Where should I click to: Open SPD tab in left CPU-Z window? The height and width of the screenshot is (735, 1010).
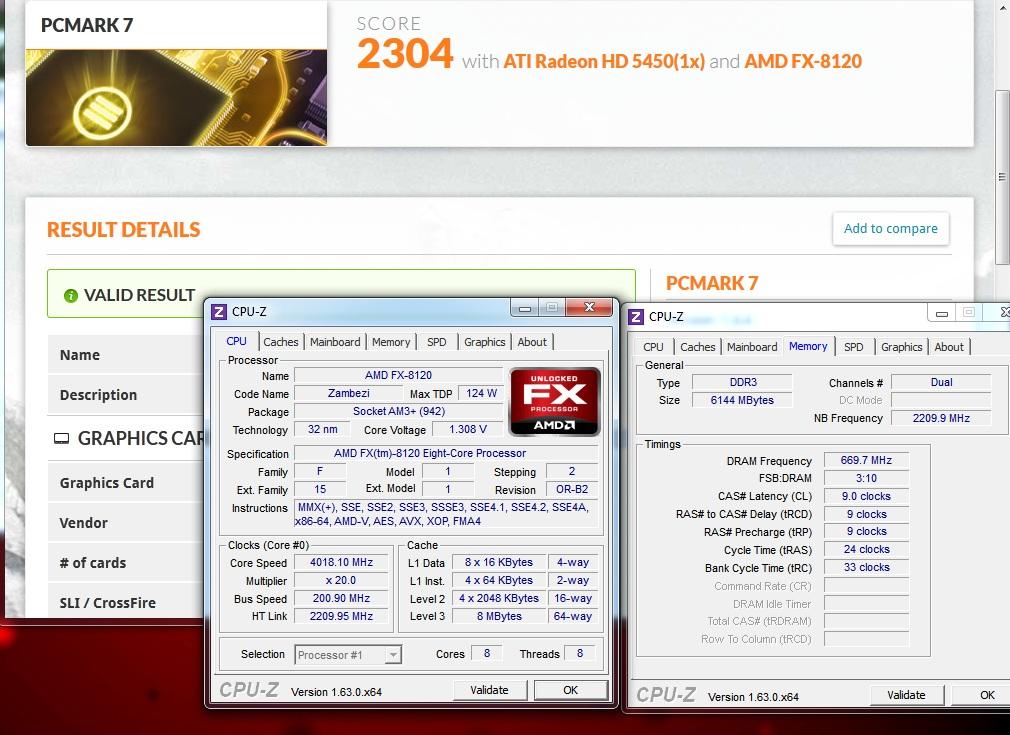coord(437,342)
